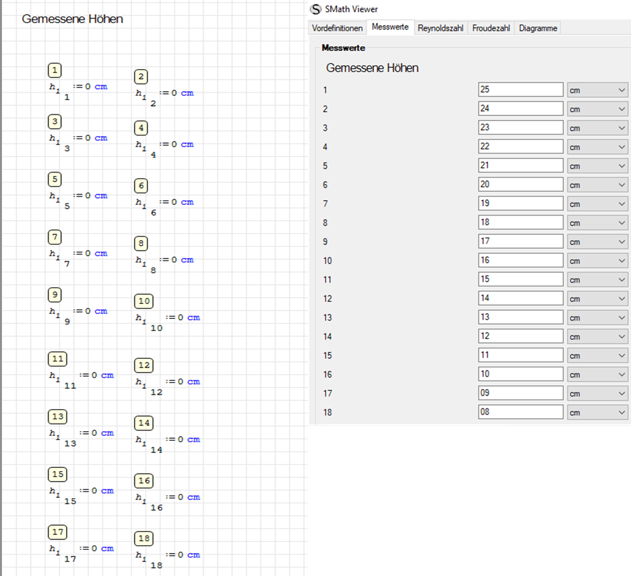Go to the Diagramme tab

pyautogui.click(x=538, y=28)
